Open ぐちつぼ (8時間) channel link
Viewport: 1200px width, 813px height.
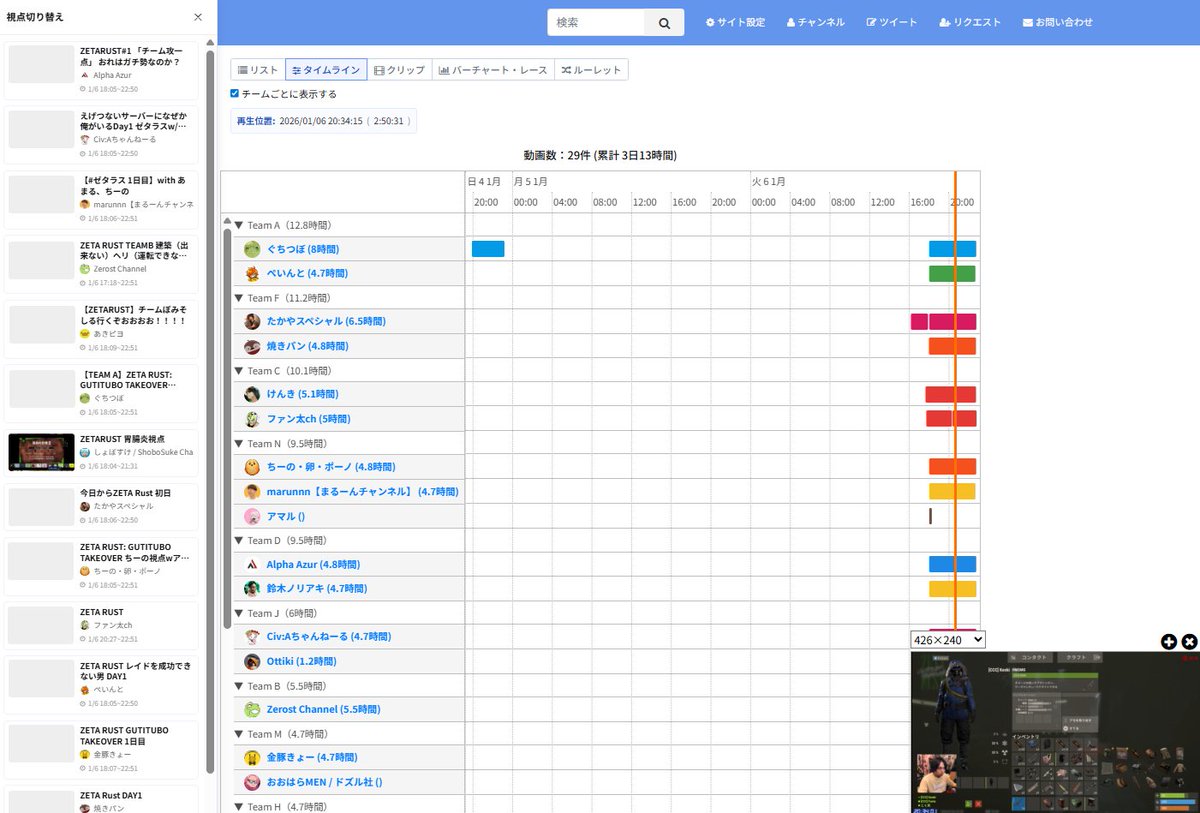click(301, 249)
